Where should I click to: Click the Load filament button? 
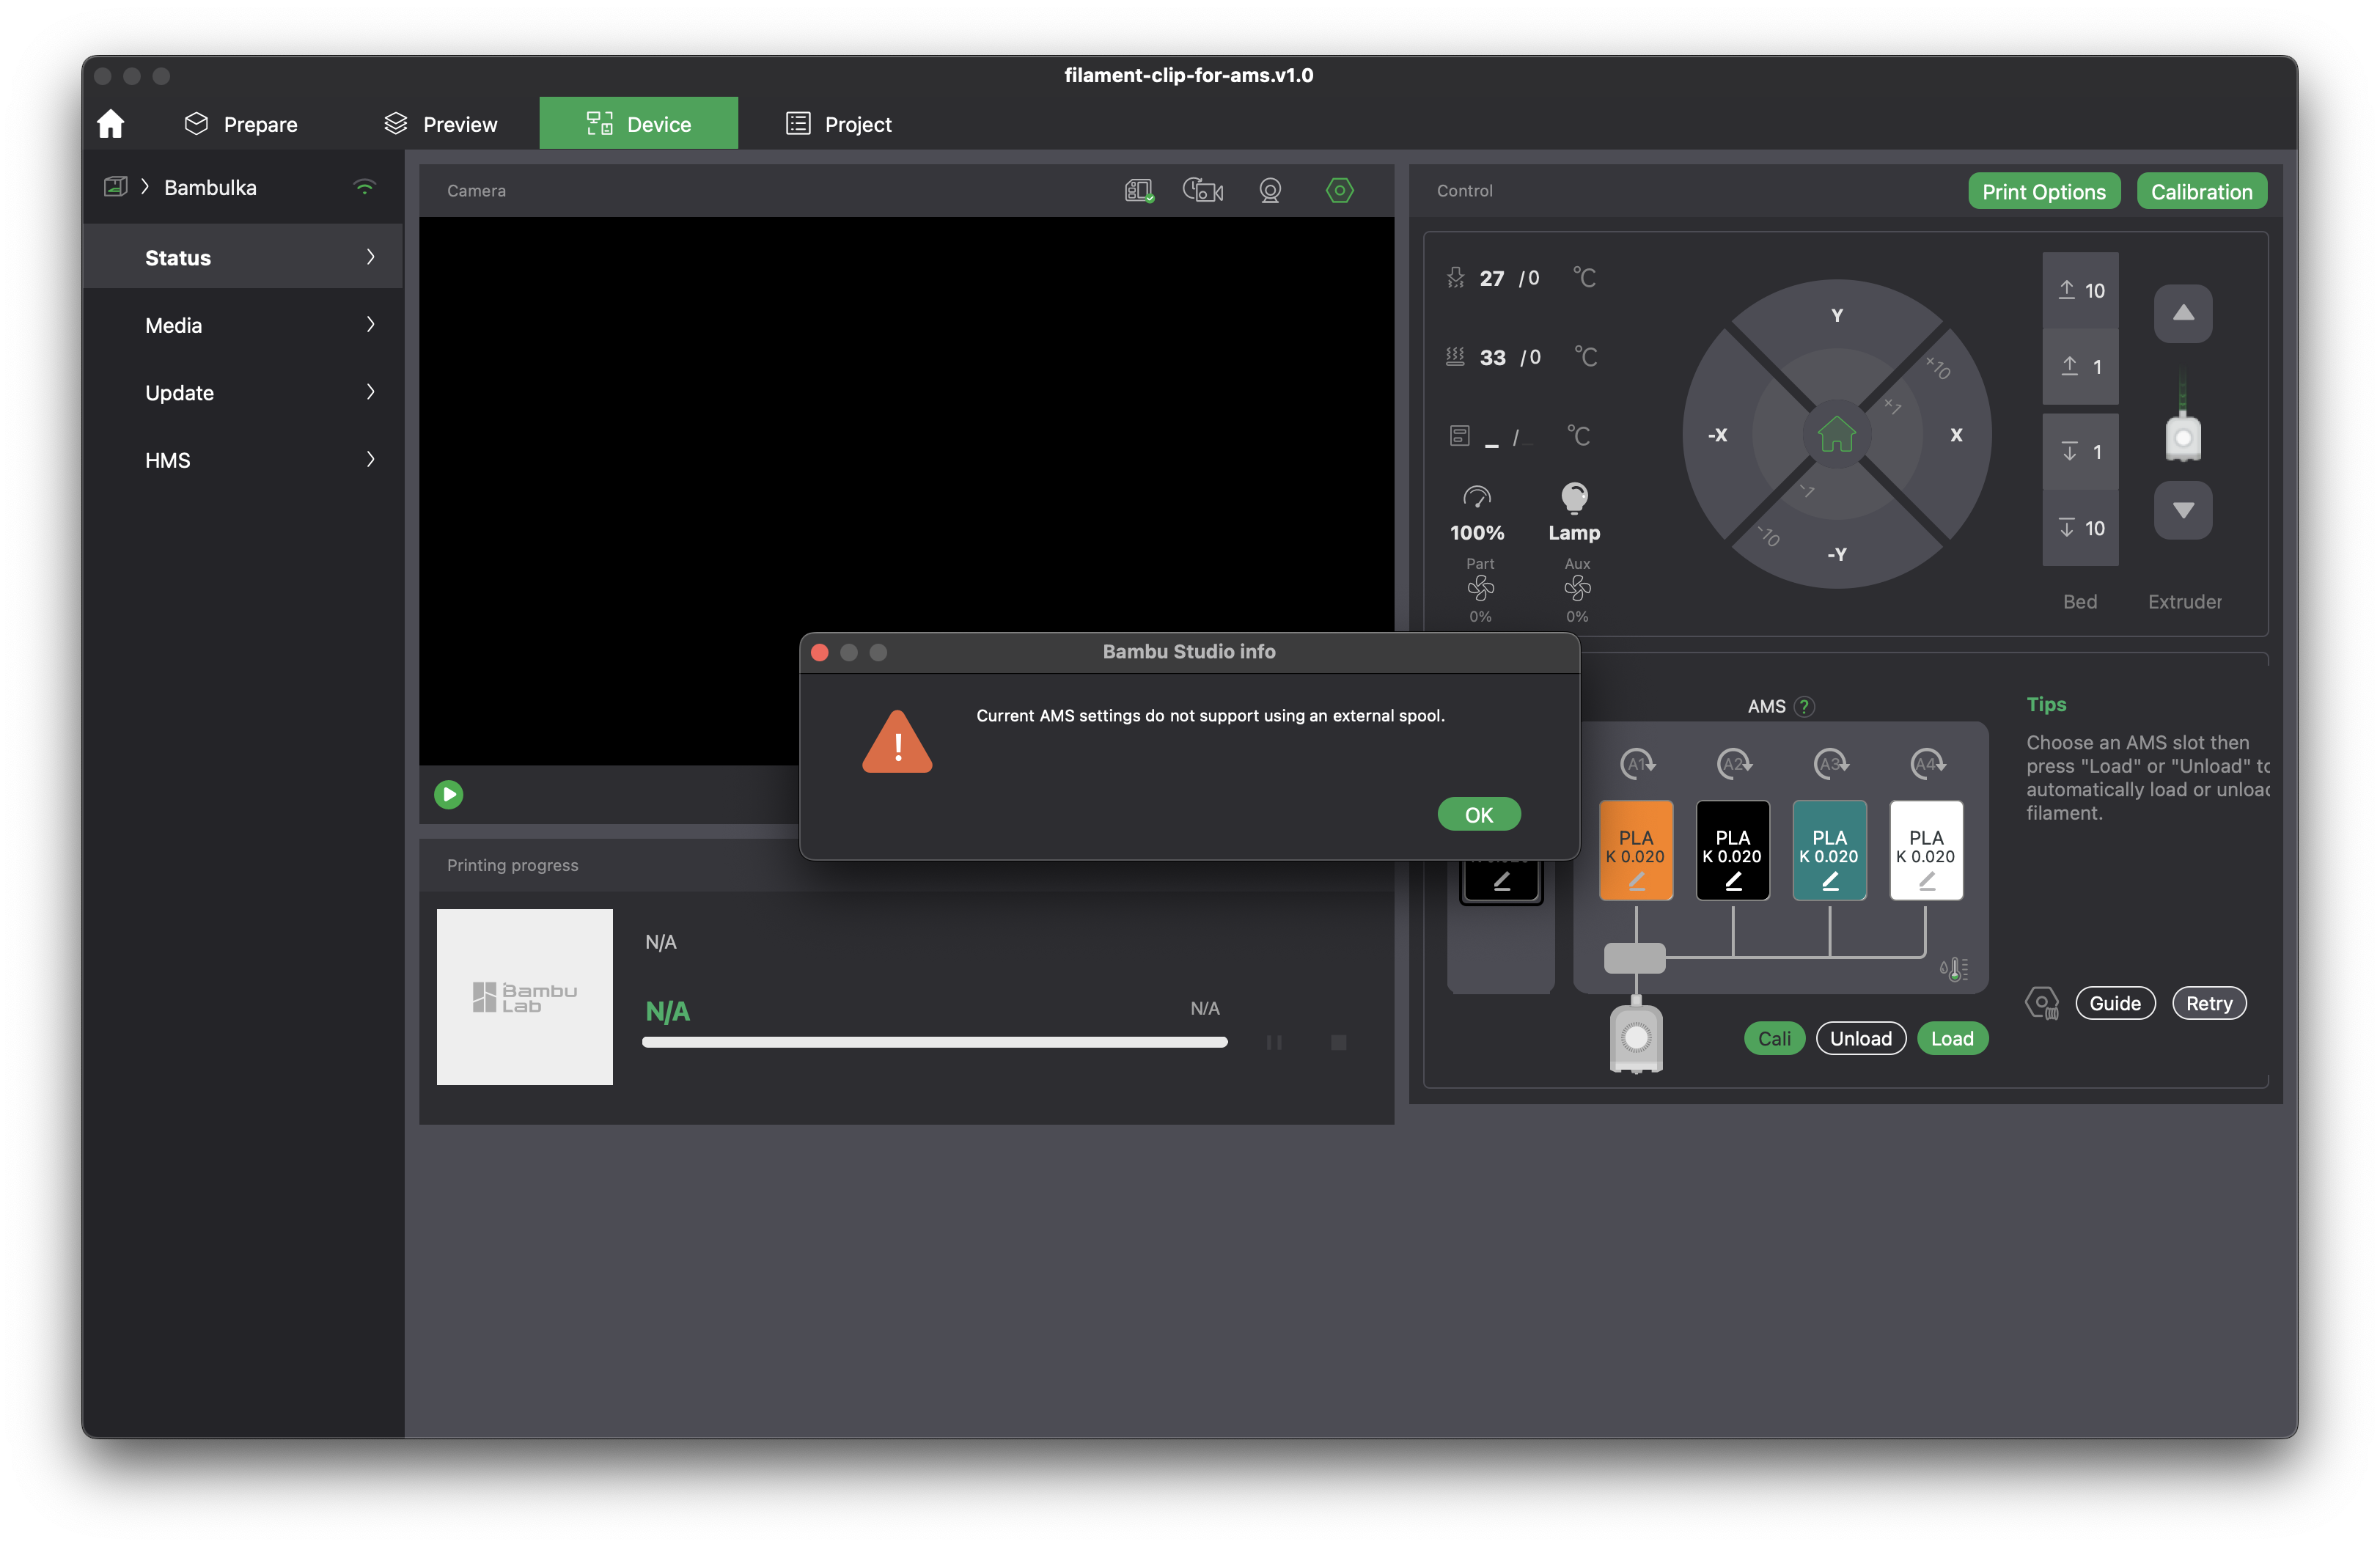(x=1952, y=1038)
